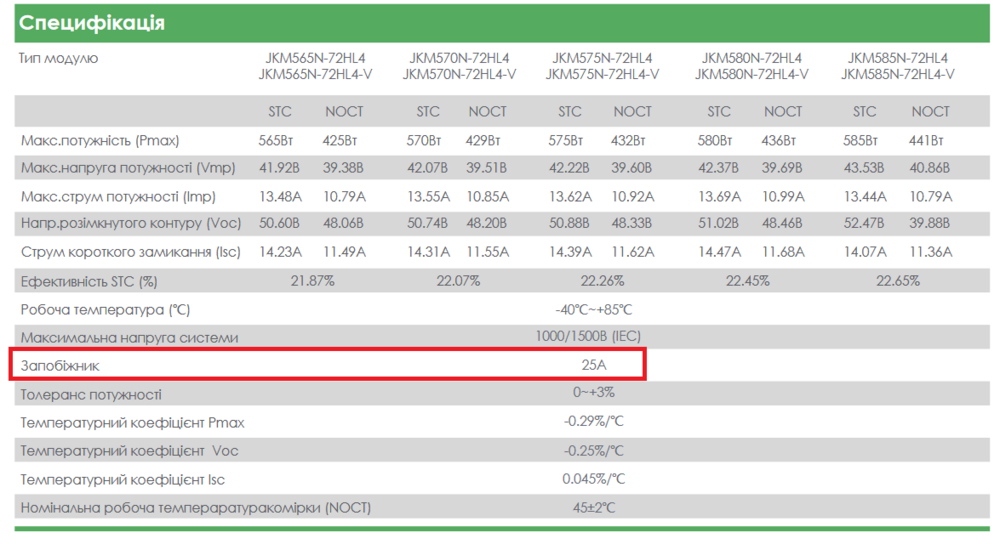Select the 25A fuse value
This screenshot has width=1000, height=544.
coord(594,366)
